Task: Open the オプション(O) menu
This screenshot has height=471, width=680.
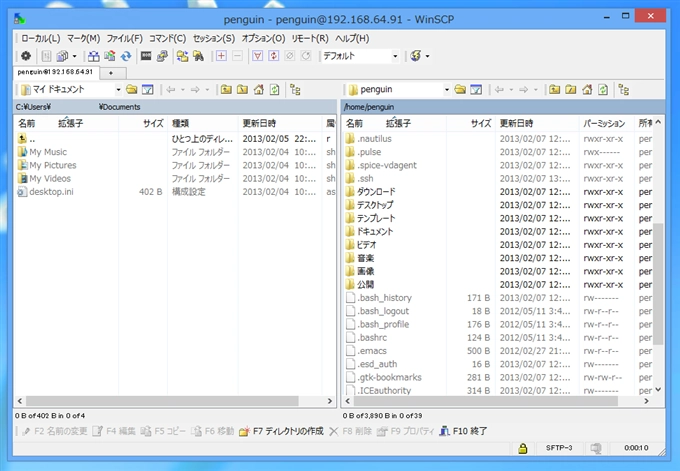Action: coord(263,39)
